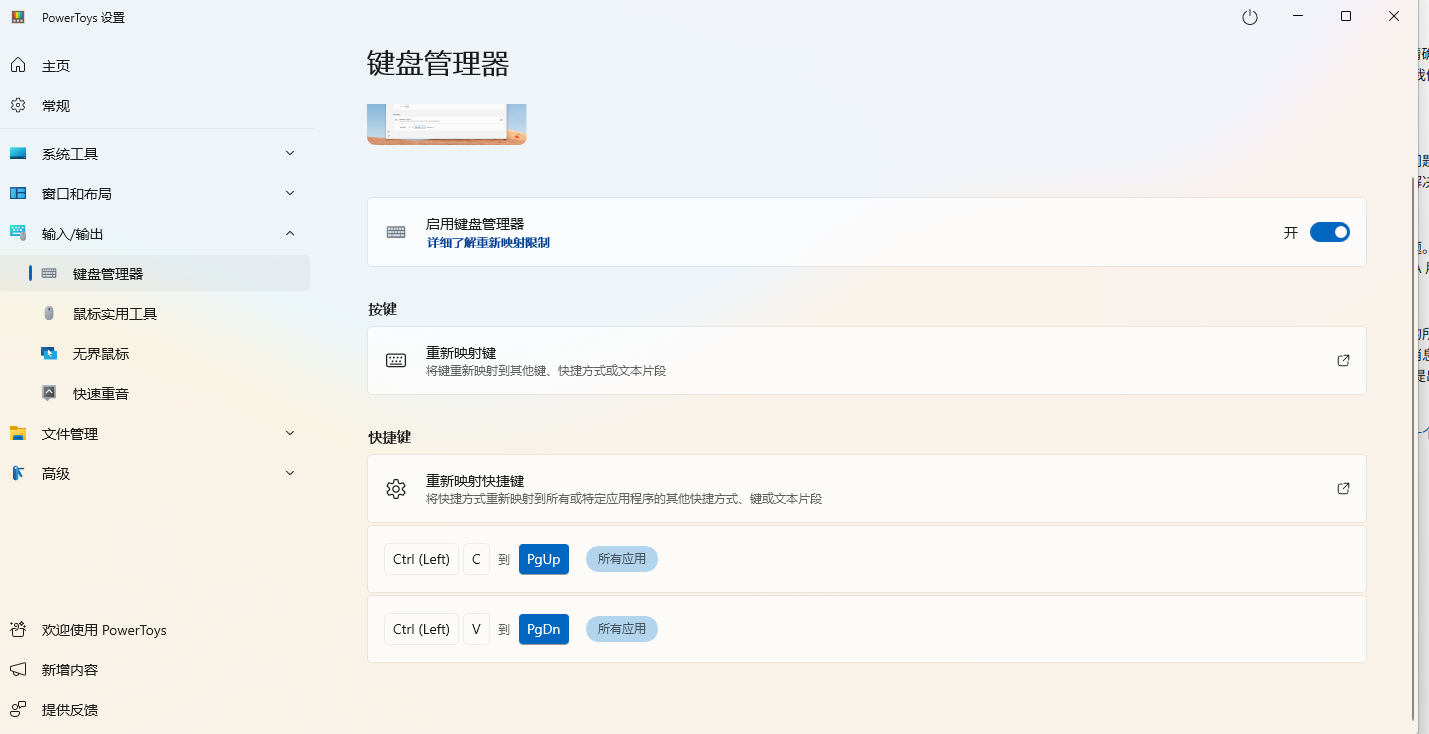The image size is (1429, 734).
Task: Open 欢迎使用 PowerToys page
Action: [x=155, y=630]
